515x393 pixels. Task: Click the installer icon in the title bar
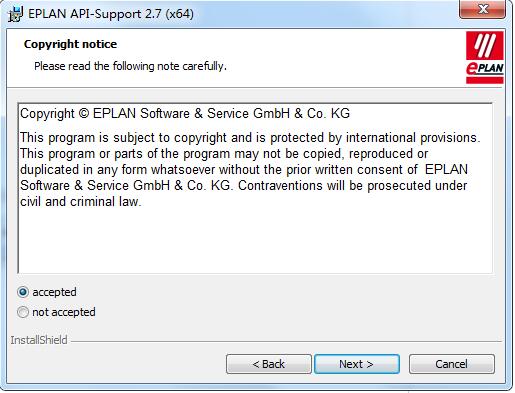pos(15,14)
